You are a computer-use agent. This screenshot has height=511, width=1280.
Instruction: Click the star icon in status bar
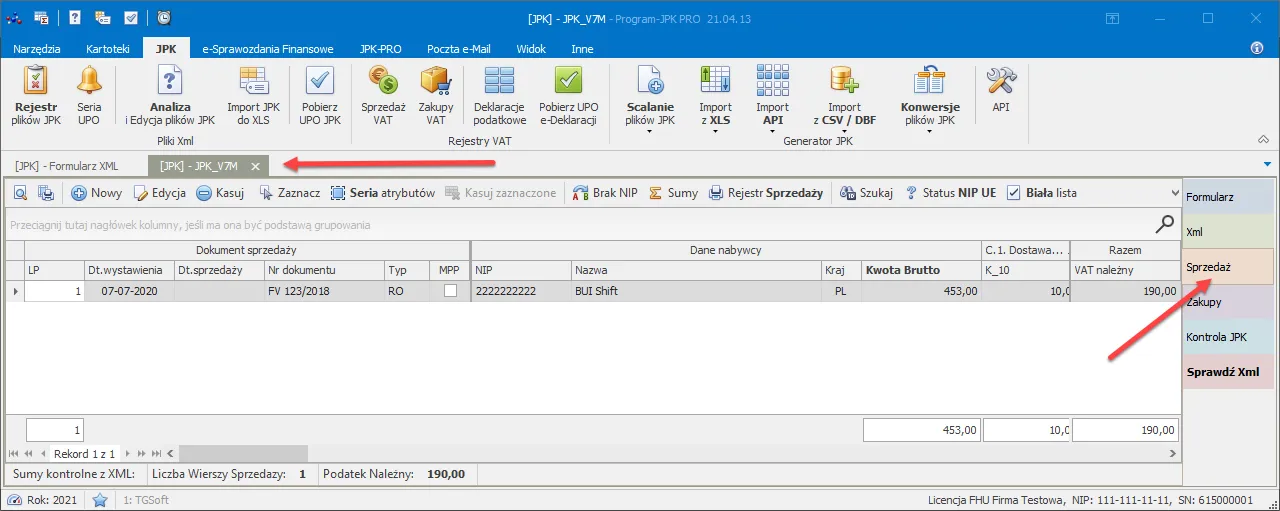click(100, 500)
